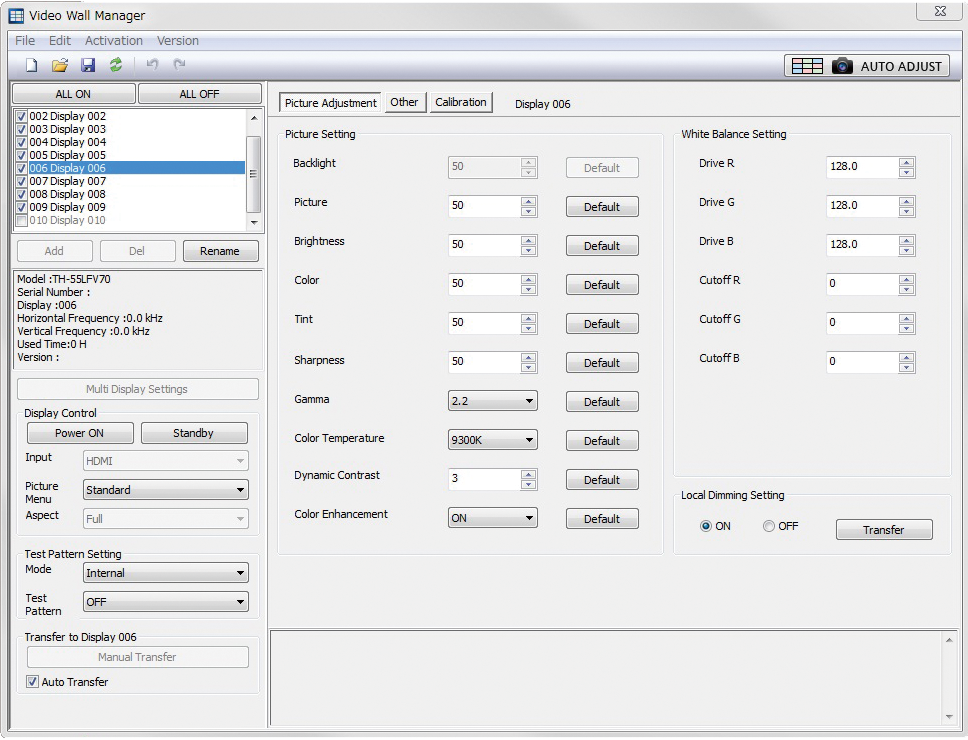This screenshot has height=740, width=968.
Task: Click the New file toolbar icon
Action: (x=31, y=65)
